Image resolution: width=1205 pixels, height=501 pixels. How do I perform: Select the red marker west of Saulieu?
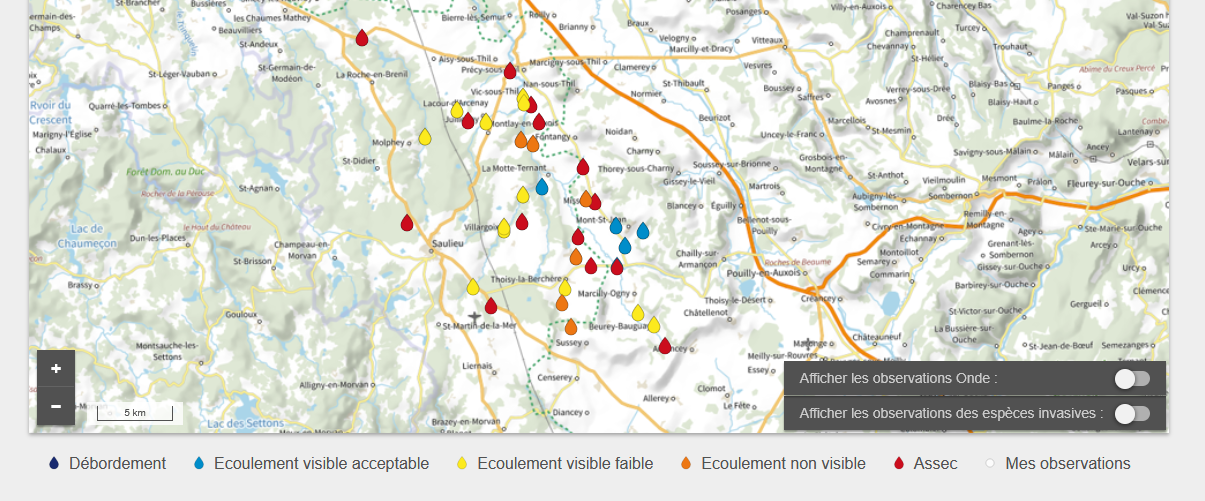coord(407,223)
